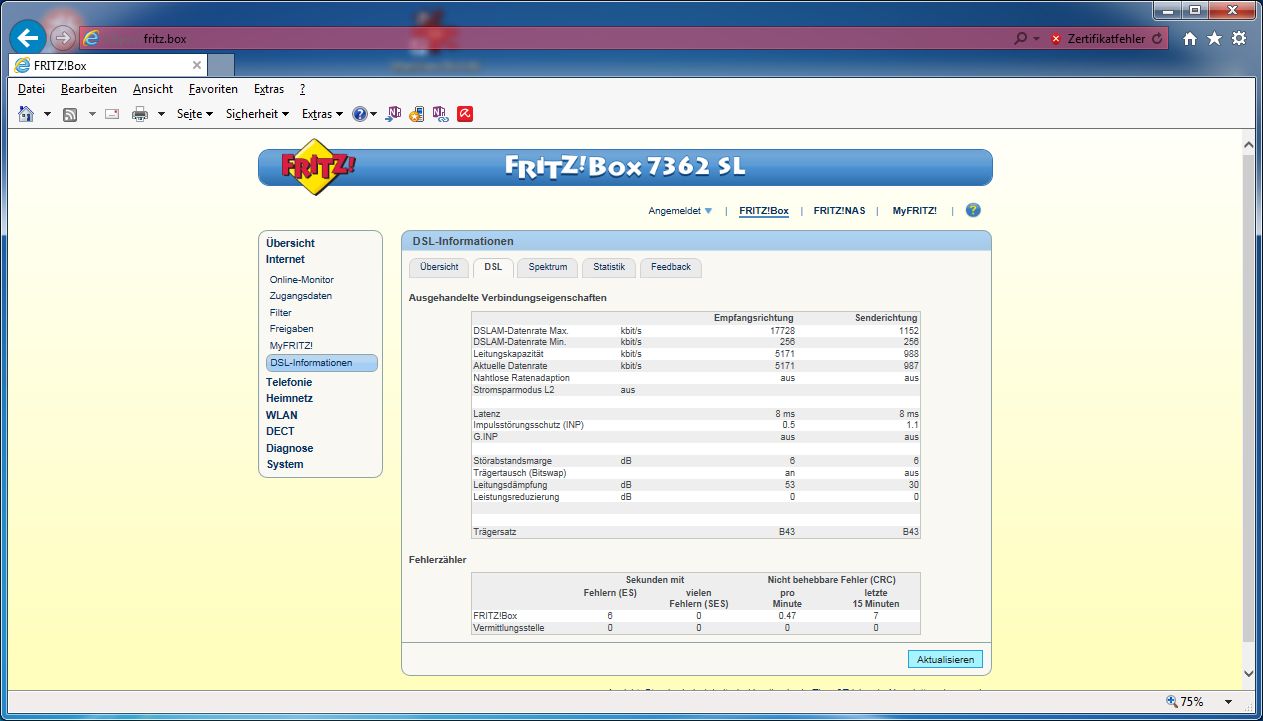Open the Print dropdown arrow

click(x=162, y=114)
